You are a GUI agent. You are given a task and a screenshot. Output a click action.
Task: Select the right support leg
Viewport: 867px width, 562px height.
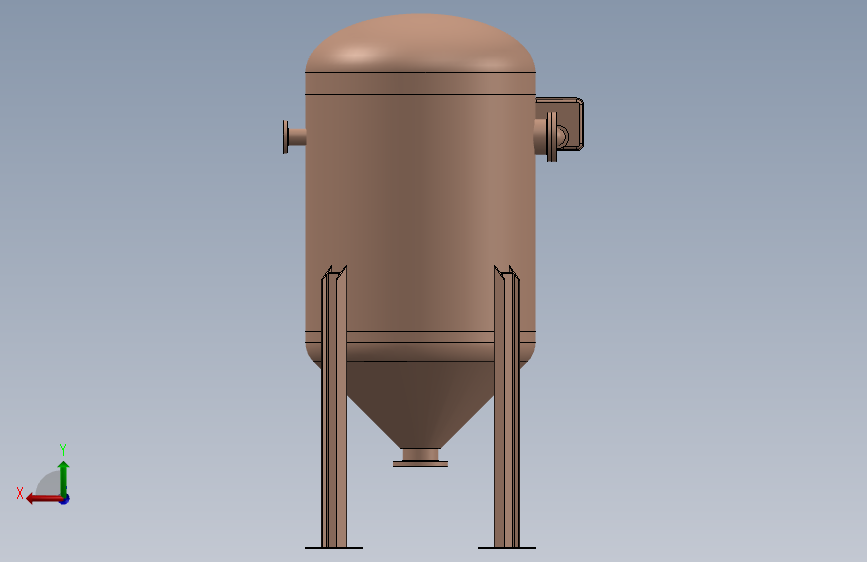[506, 407]
